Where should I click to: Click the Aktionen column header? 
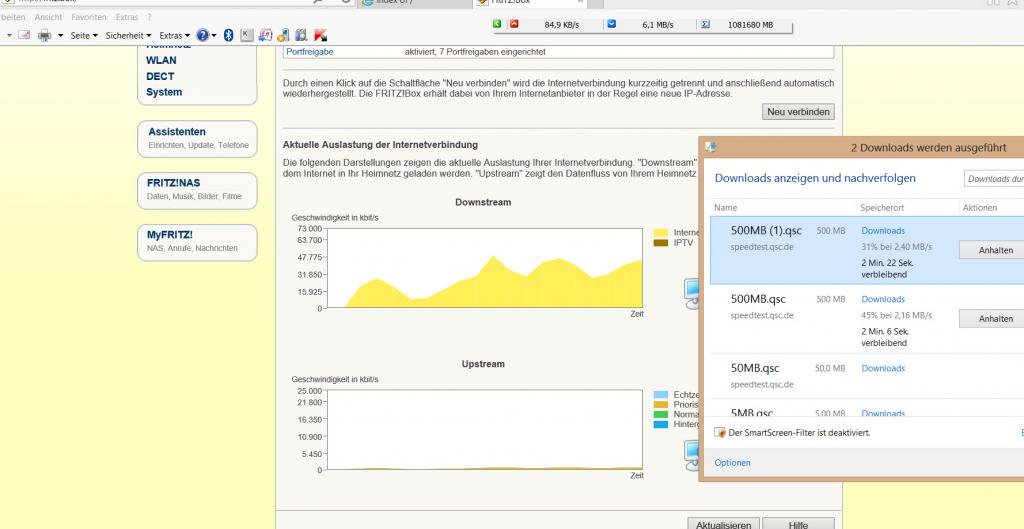tap(980, 208)
